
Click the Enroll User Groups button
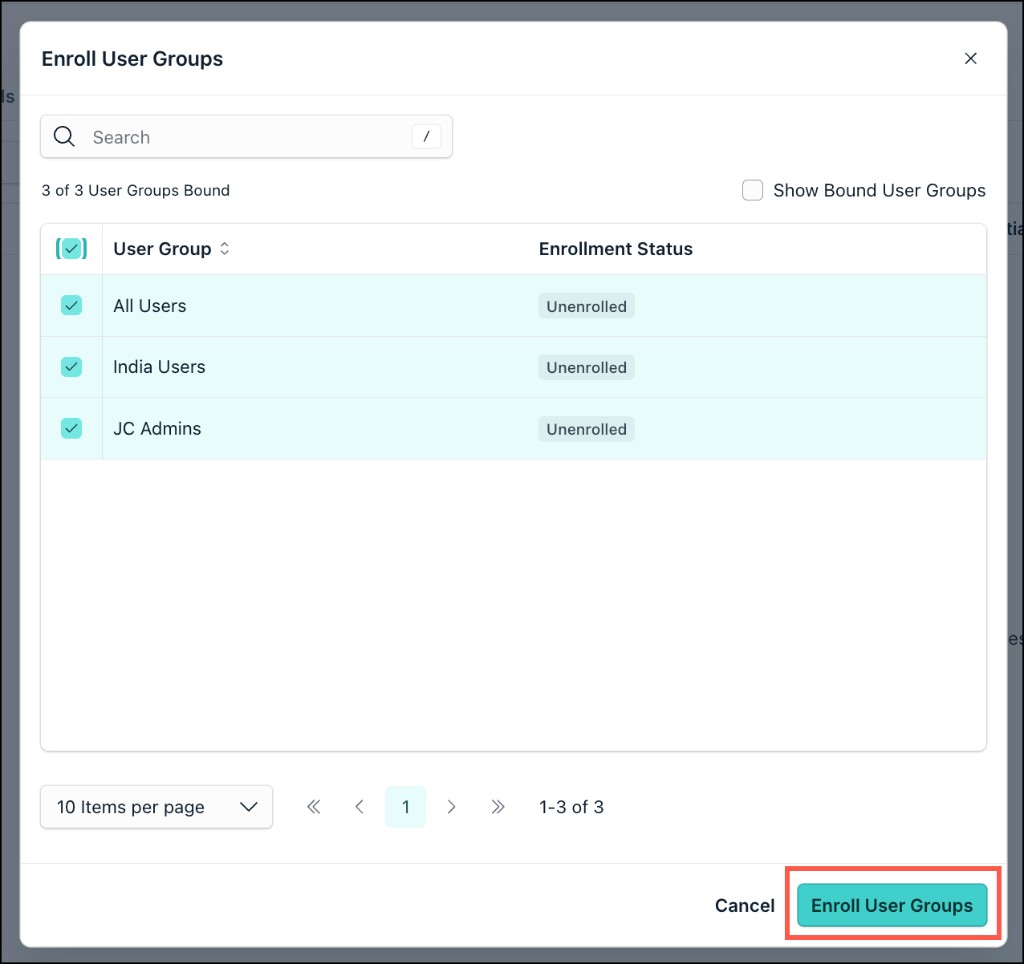[x=891, y=905]
